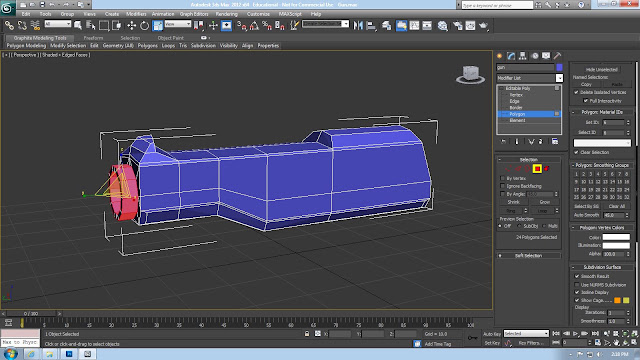
Task: Uncheck Delete Isolated Vertices
Action: (576, 92)
